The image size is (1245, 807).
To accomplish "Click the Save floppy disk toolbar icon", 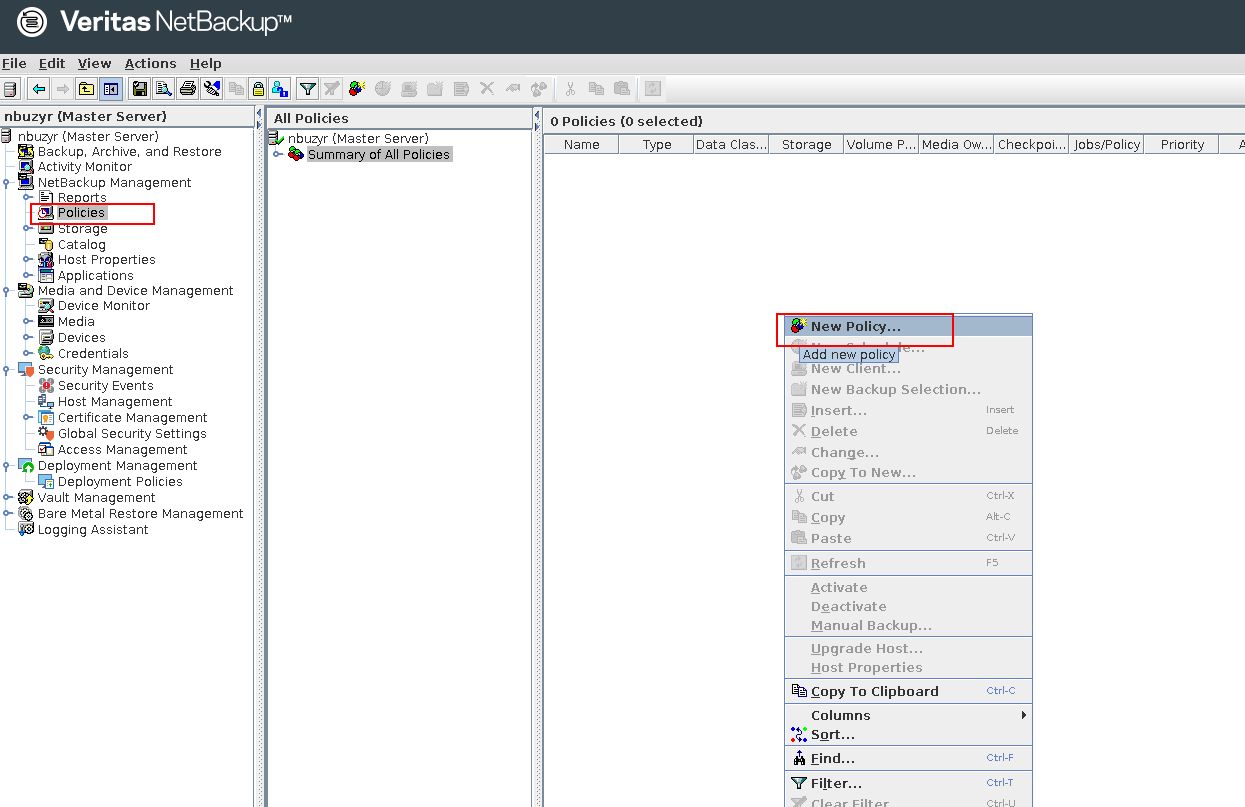I will coord(139,89).
